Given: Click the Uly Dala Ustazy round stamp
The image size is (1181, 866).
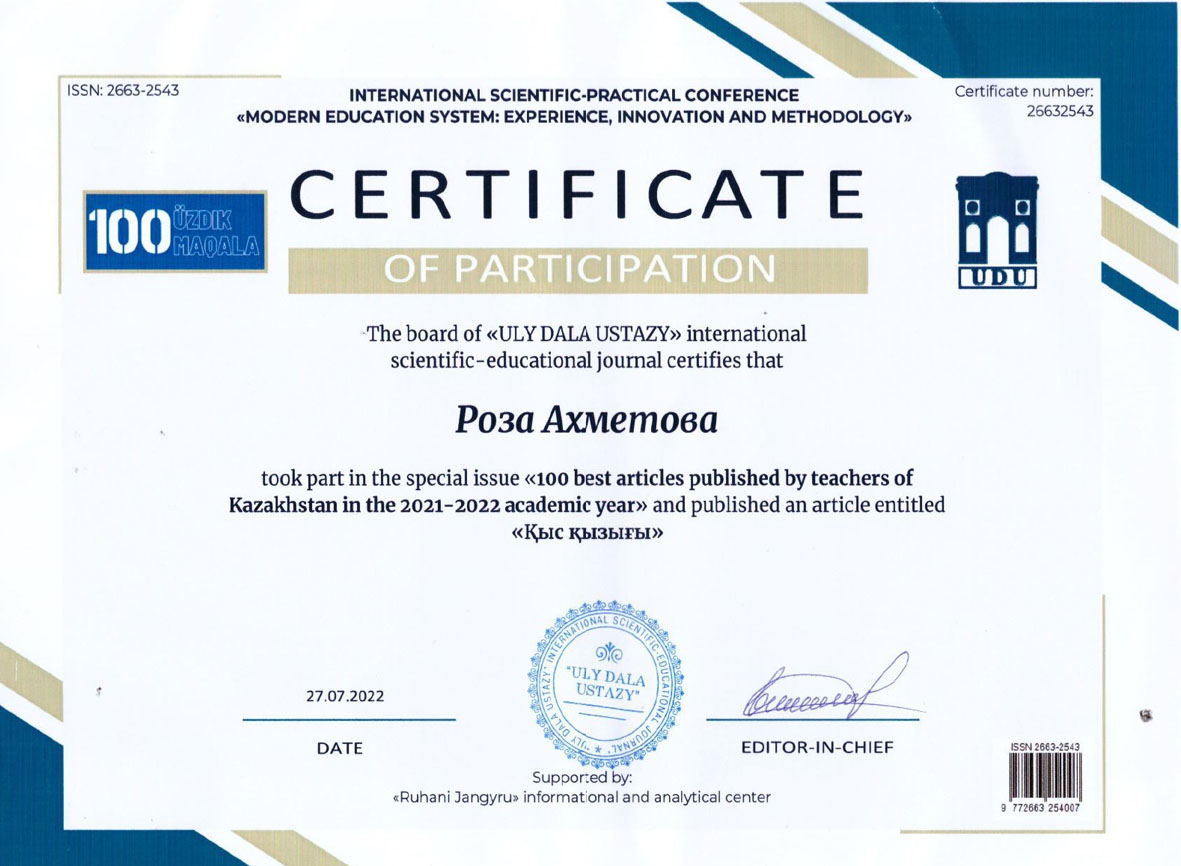Looking at the screenshot, I should [605, 684].
